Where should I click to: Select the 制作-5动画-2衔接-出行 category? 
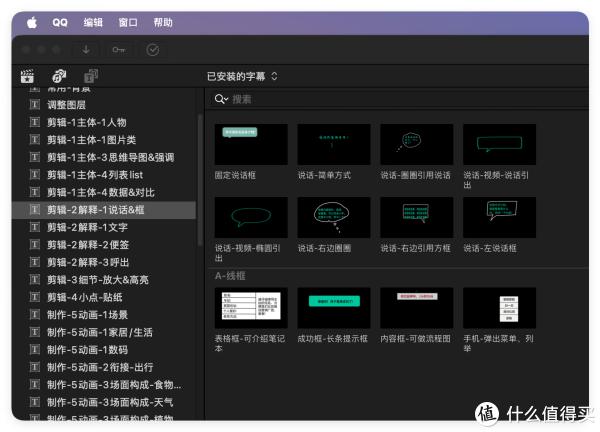coord(104,367)
